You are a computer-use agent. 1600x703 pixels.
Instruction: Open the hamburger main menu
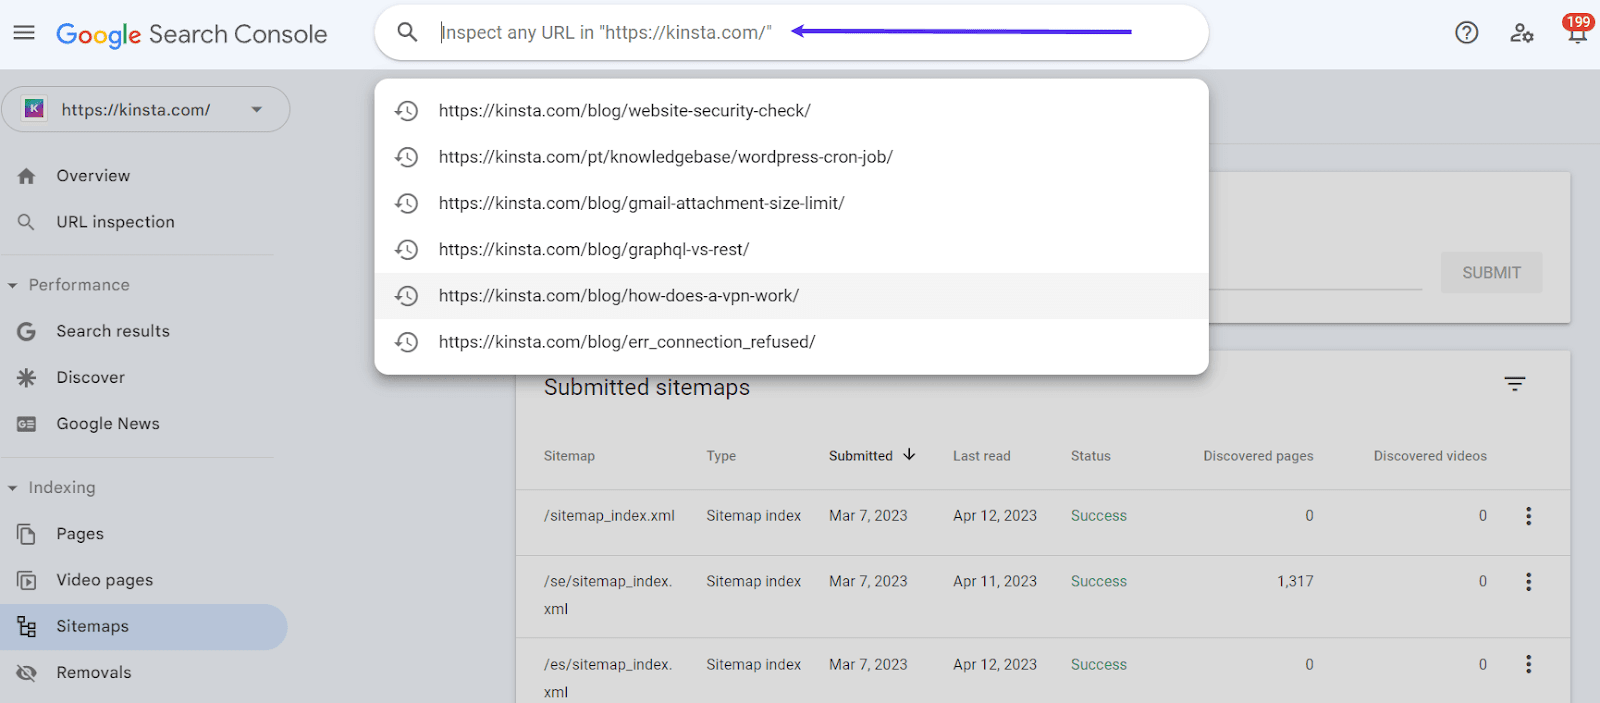click(x=24, y=33)
